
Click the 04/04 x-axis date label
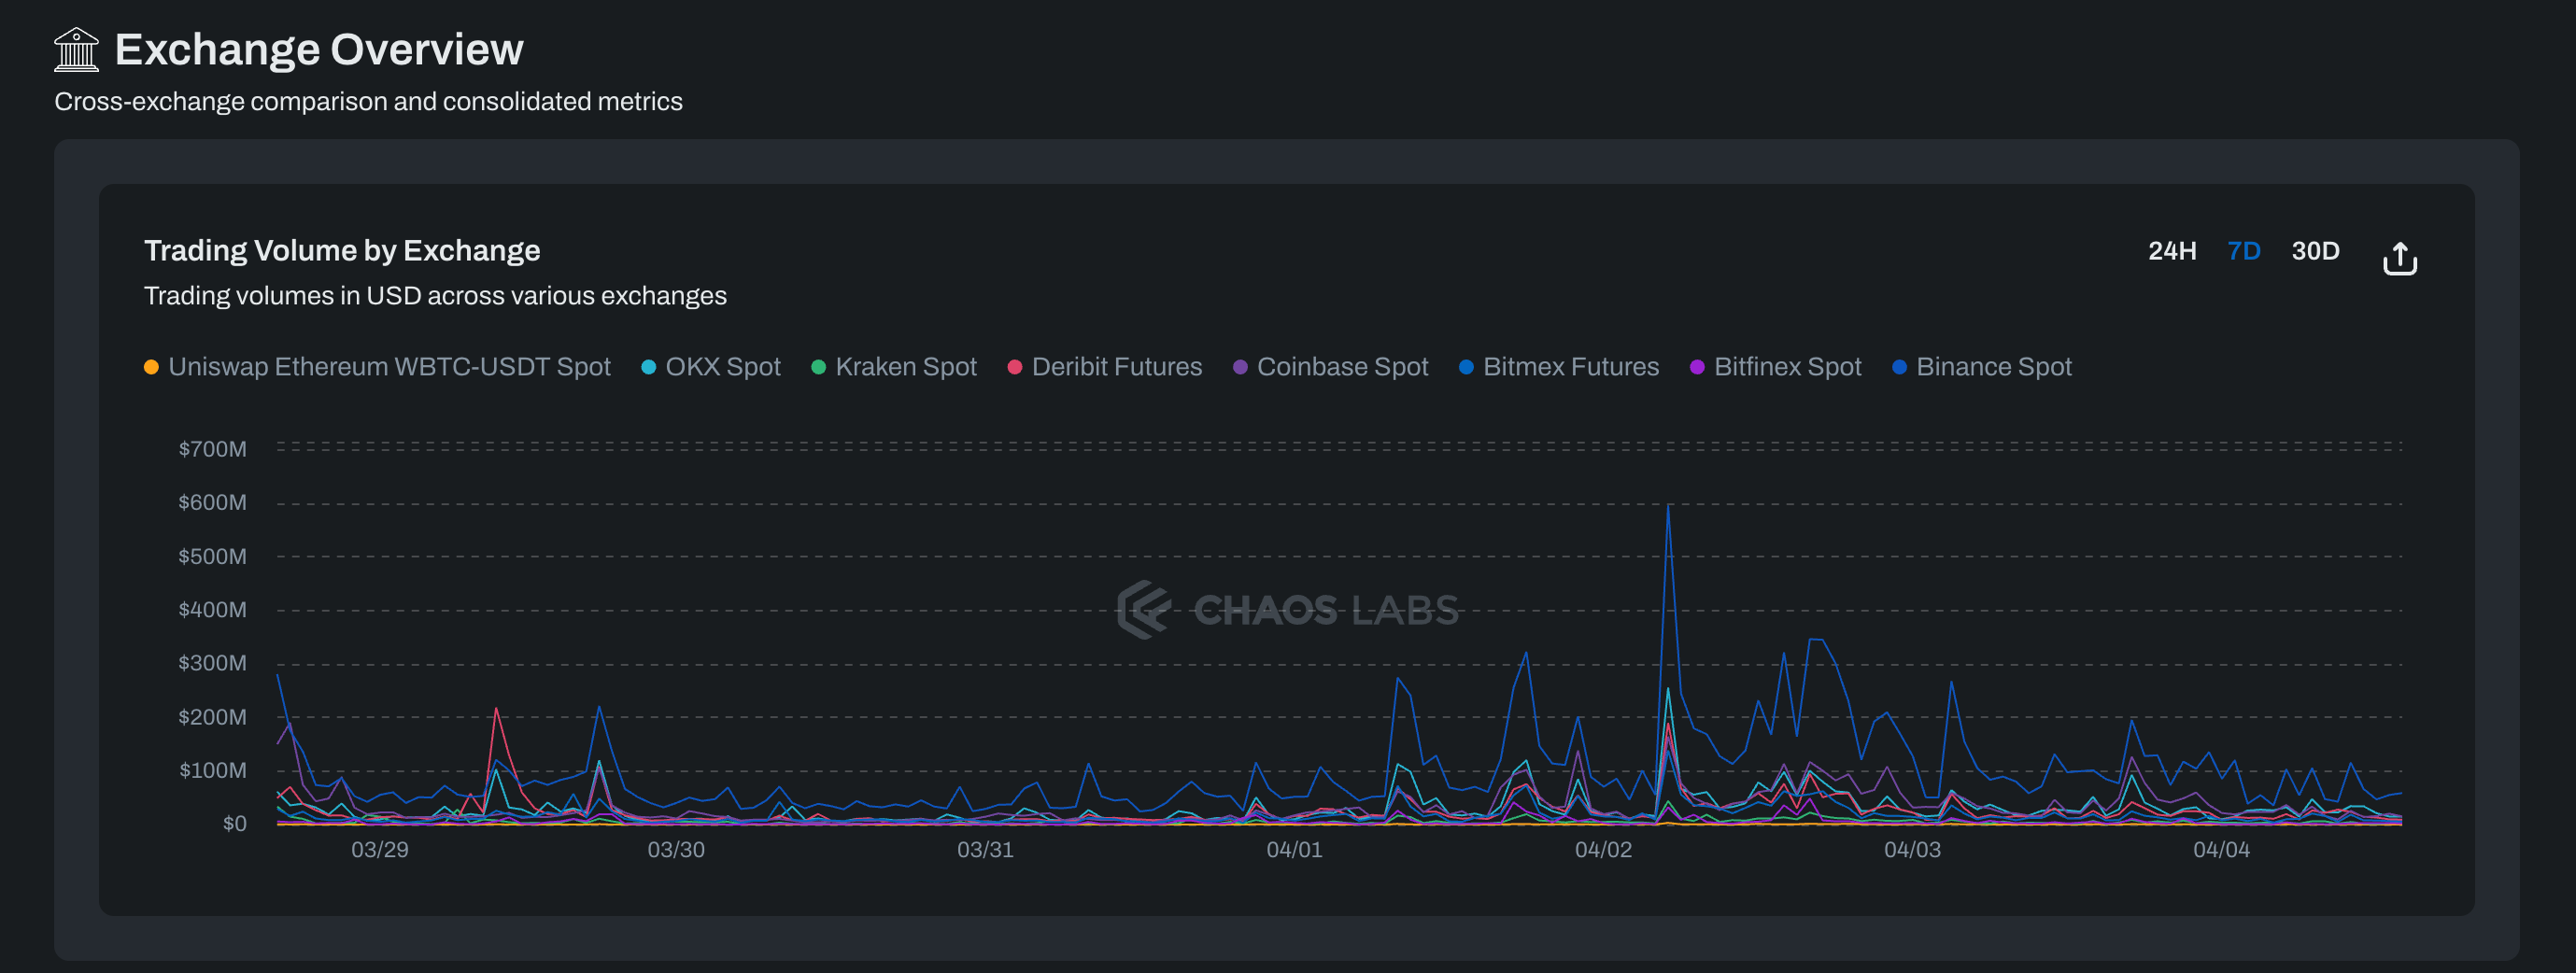coord(2221,850)
